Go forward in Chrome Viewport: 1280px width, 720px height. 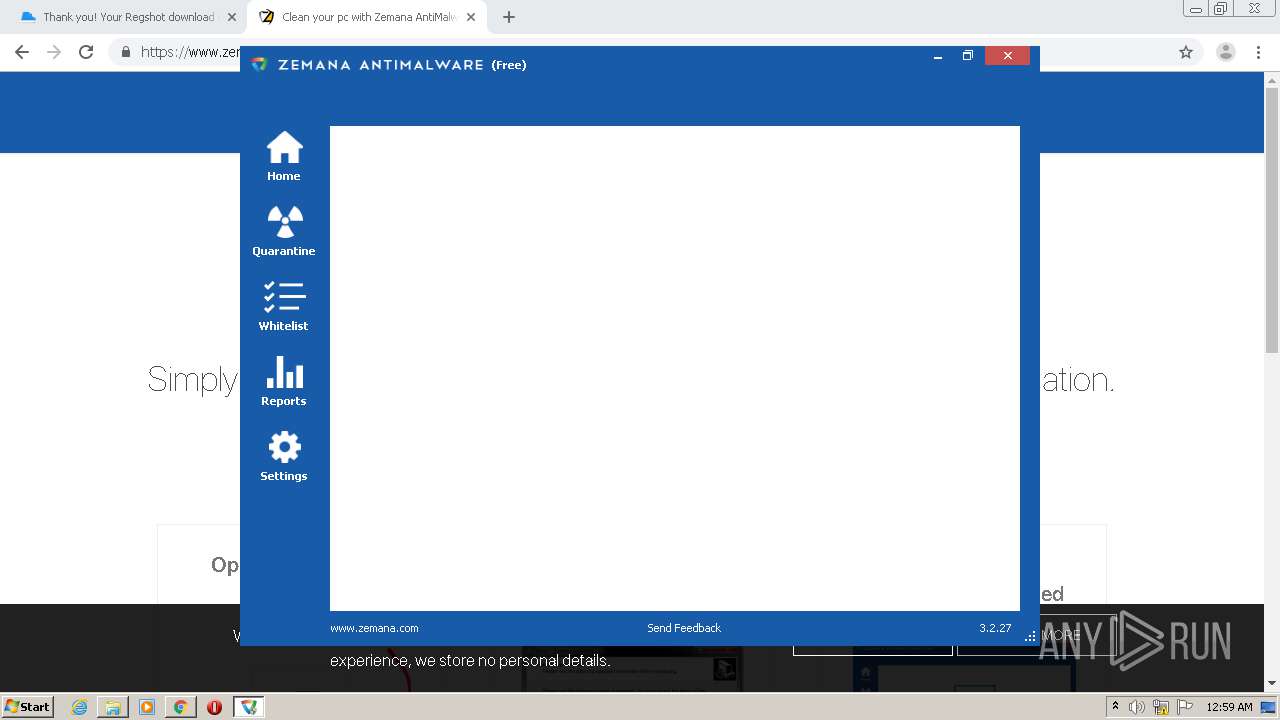click(54, 52)
